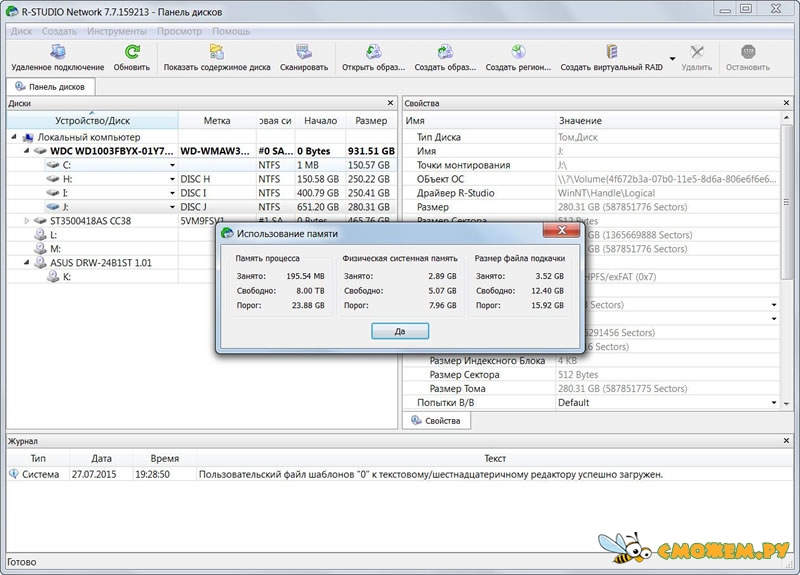This screenshot has width=800, height=575.
Task: Click the Show disk contents toolbar icon
Action: point(217,52)
